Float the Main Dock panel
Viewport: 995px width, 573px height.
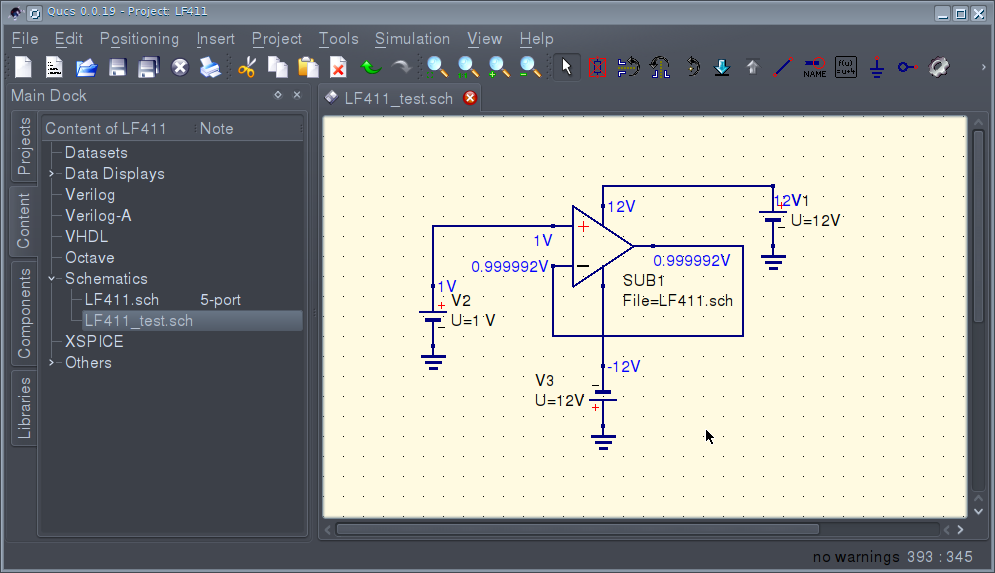tap(278, 96)
